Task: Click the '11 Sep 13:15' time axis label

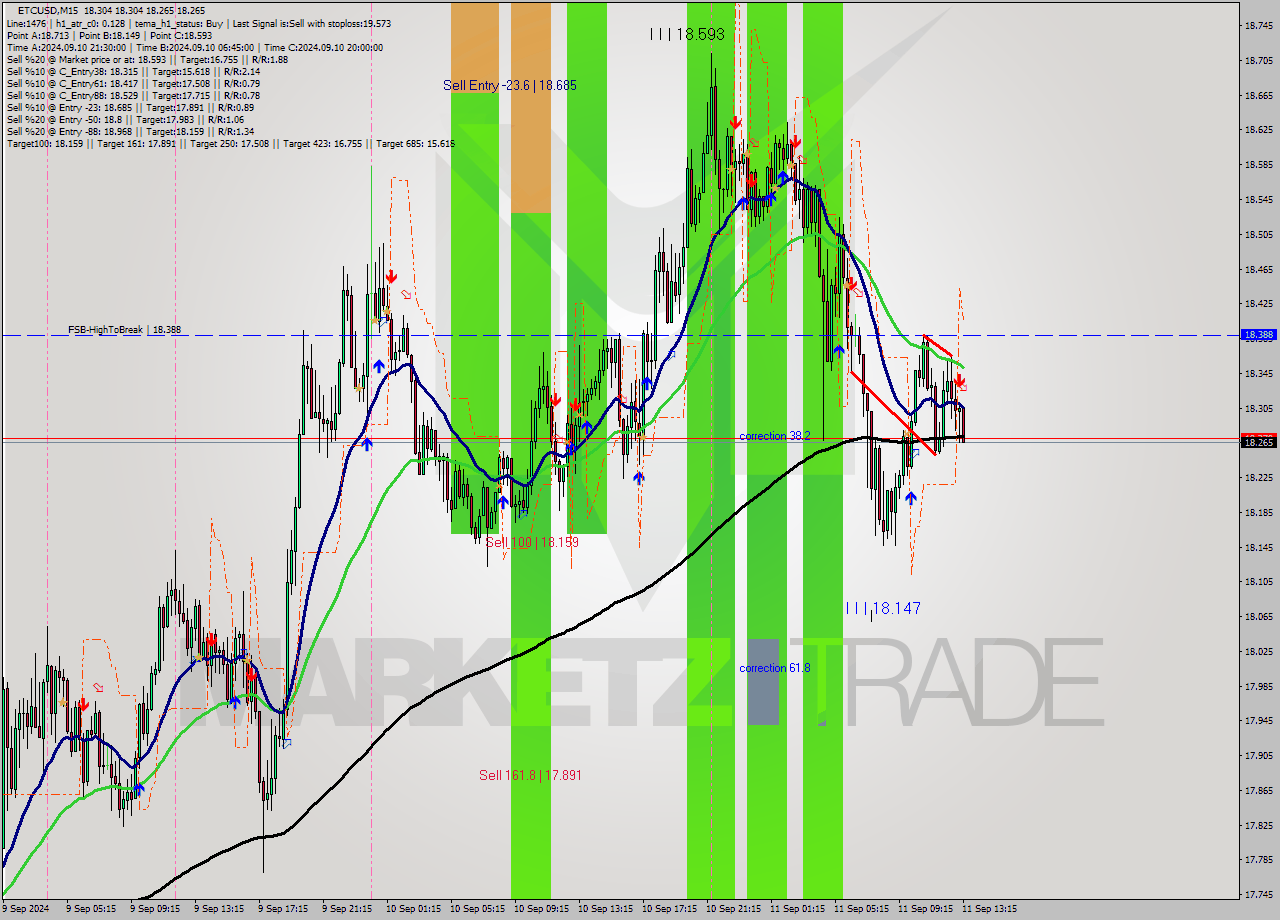Action: coord(988,909)
